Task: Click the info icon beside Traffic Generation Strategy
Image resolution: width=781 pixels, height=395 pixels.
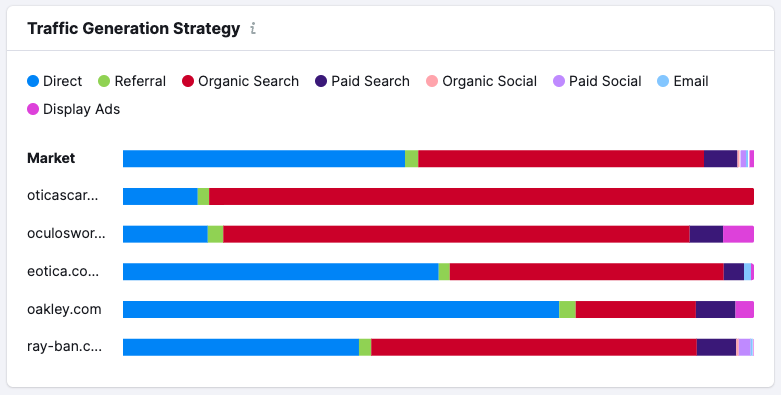Action: [x=253, y=29]
